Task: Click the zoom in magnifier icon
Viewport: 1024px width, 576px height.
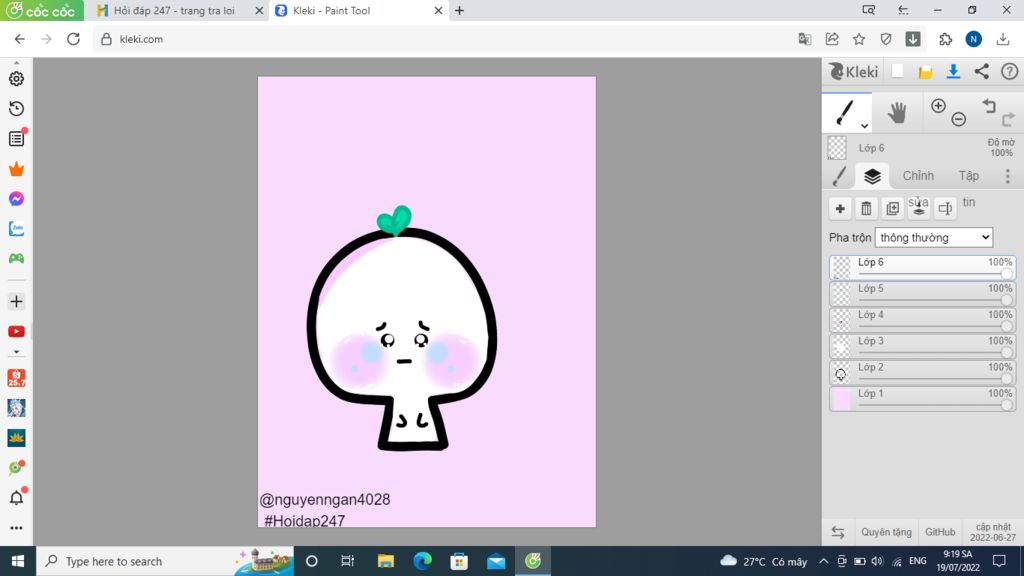Action: (x=938, y=106)
